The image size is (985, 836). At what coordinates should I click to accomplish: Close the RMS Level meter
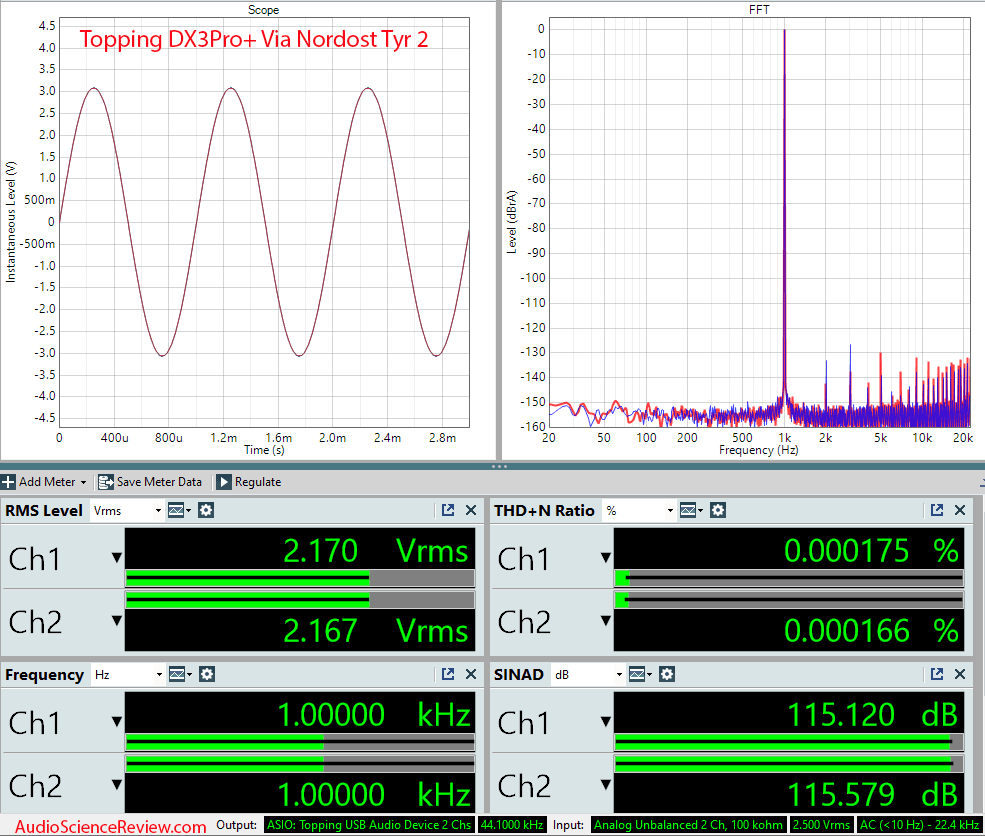pyautogui.click(x=471, y=511)
